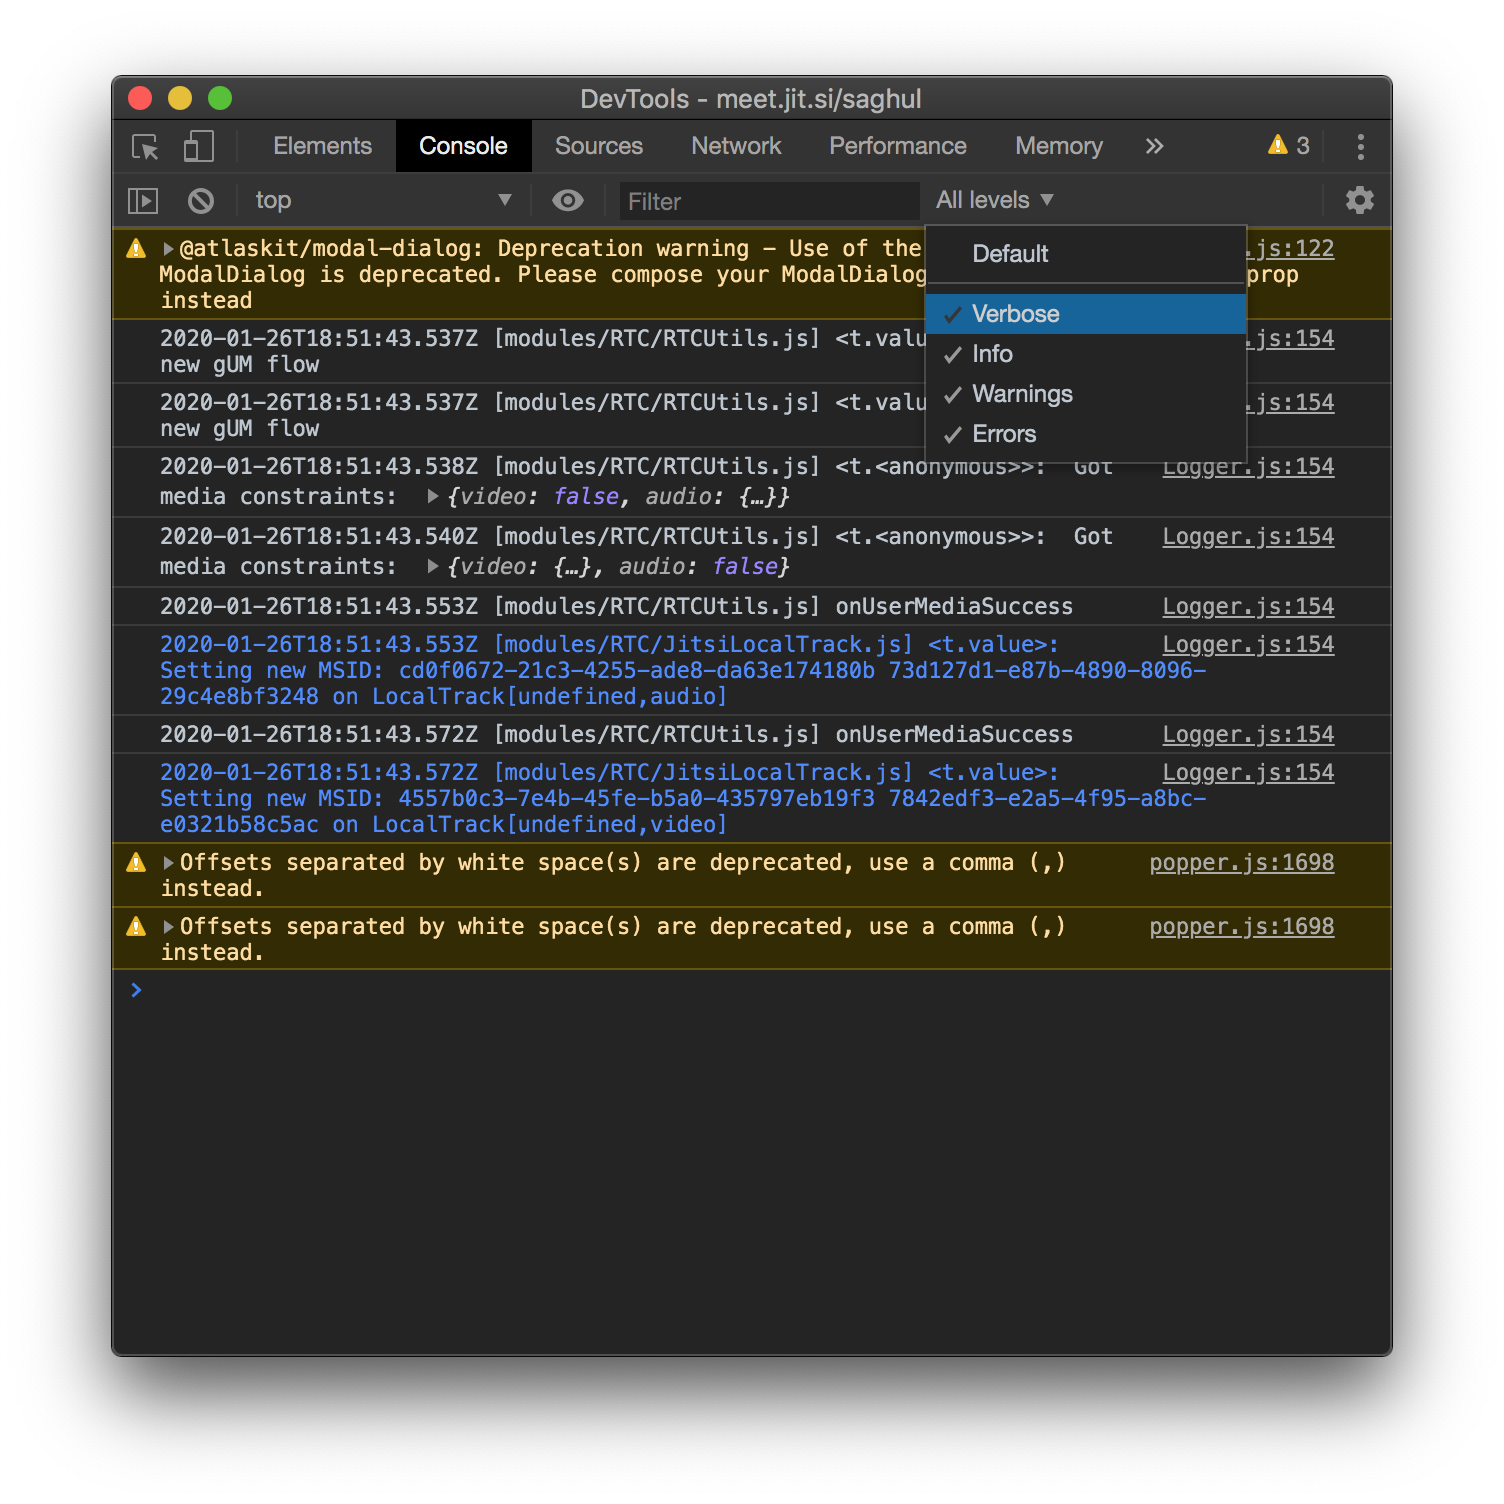Expand the {video: {…}, audio: false} object
The width and height of the screenshot is (1504, 1504).
433,566
